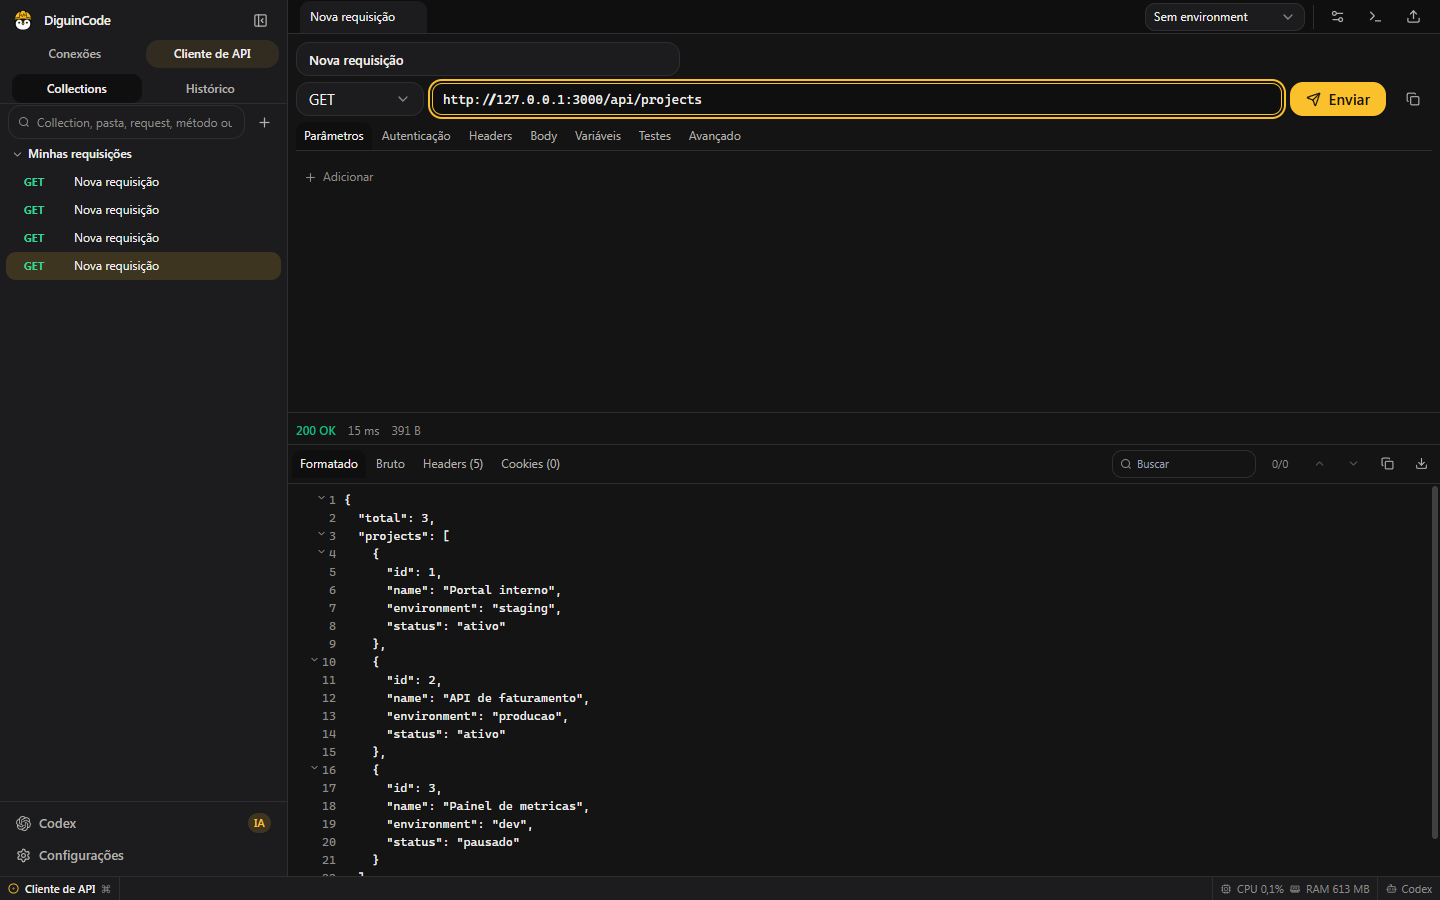Screen dimensions: 1440x900
Task: Click the 200 OK status text
Action: (316, 431)
